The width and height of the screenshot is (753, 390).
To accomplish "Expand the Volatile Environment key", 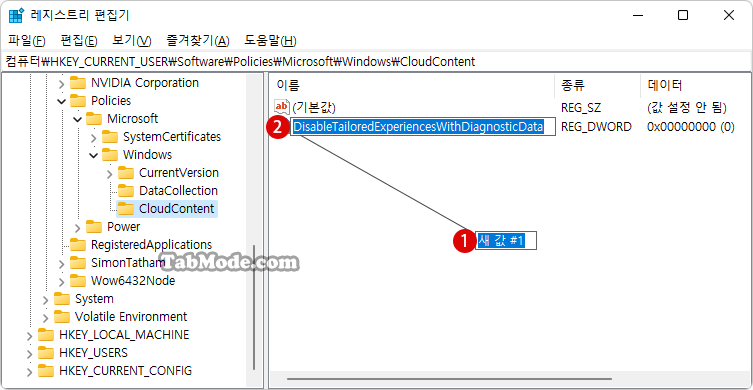I will tap(46, 317).
